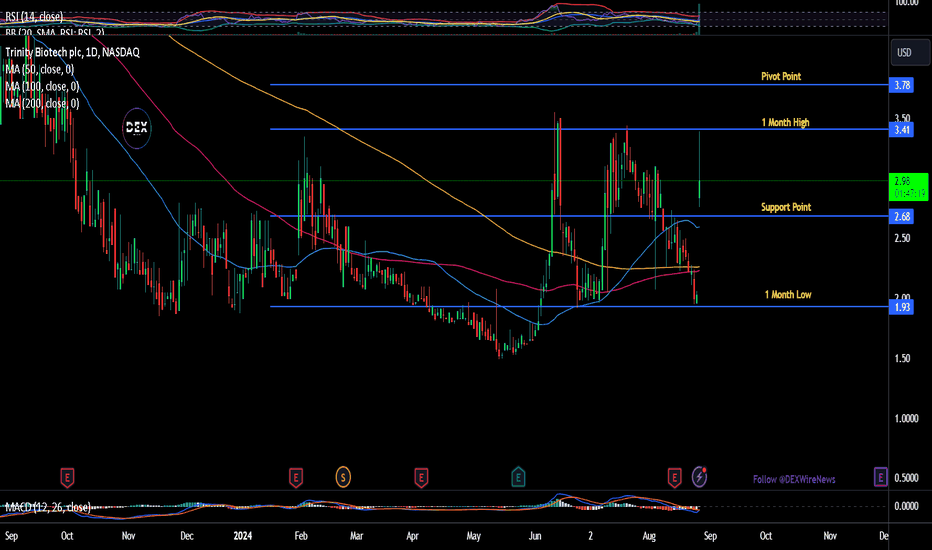The width and height of the screenshot is (932, 550).
Task: Click the 1.93 price tag
Action: click(902, 307)
